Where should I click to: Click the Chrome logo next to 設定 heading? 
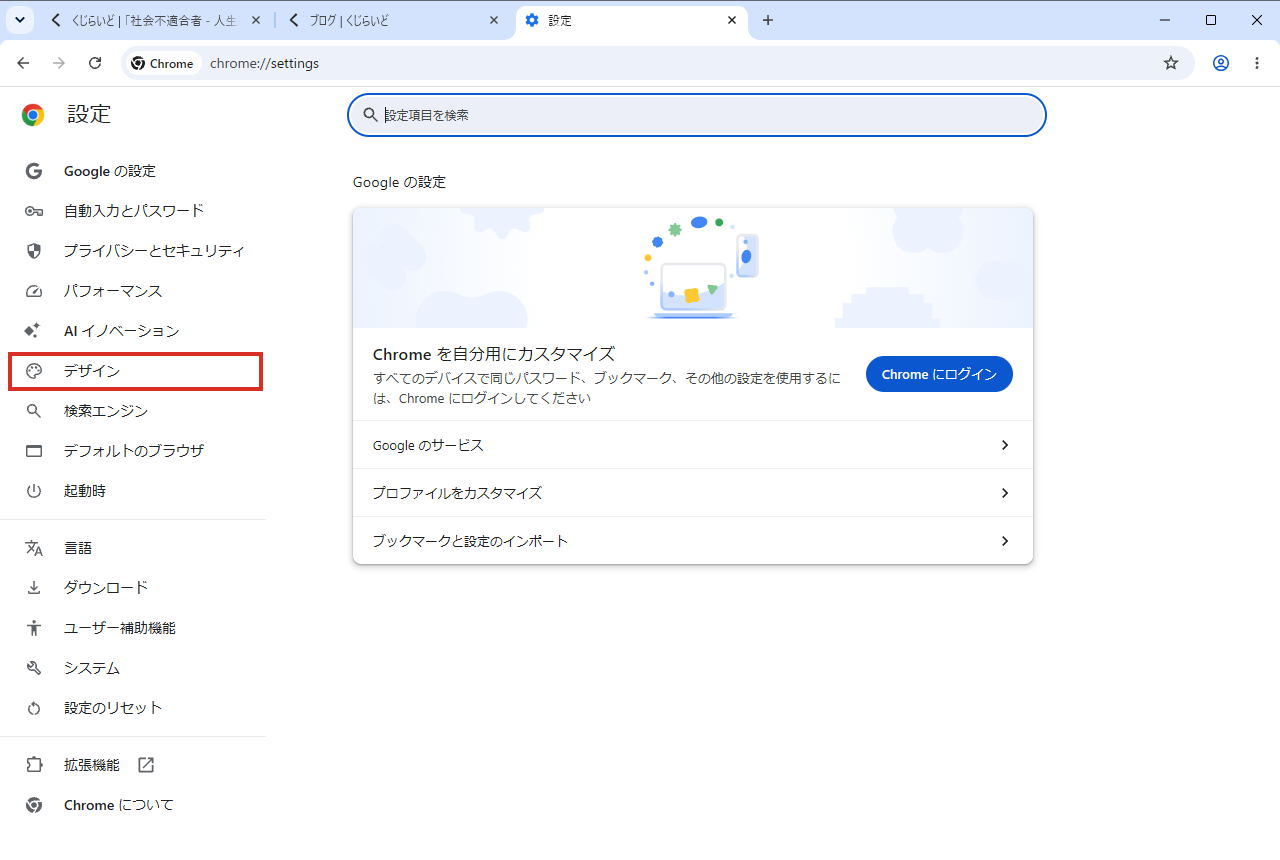click(x=33, y=115)
